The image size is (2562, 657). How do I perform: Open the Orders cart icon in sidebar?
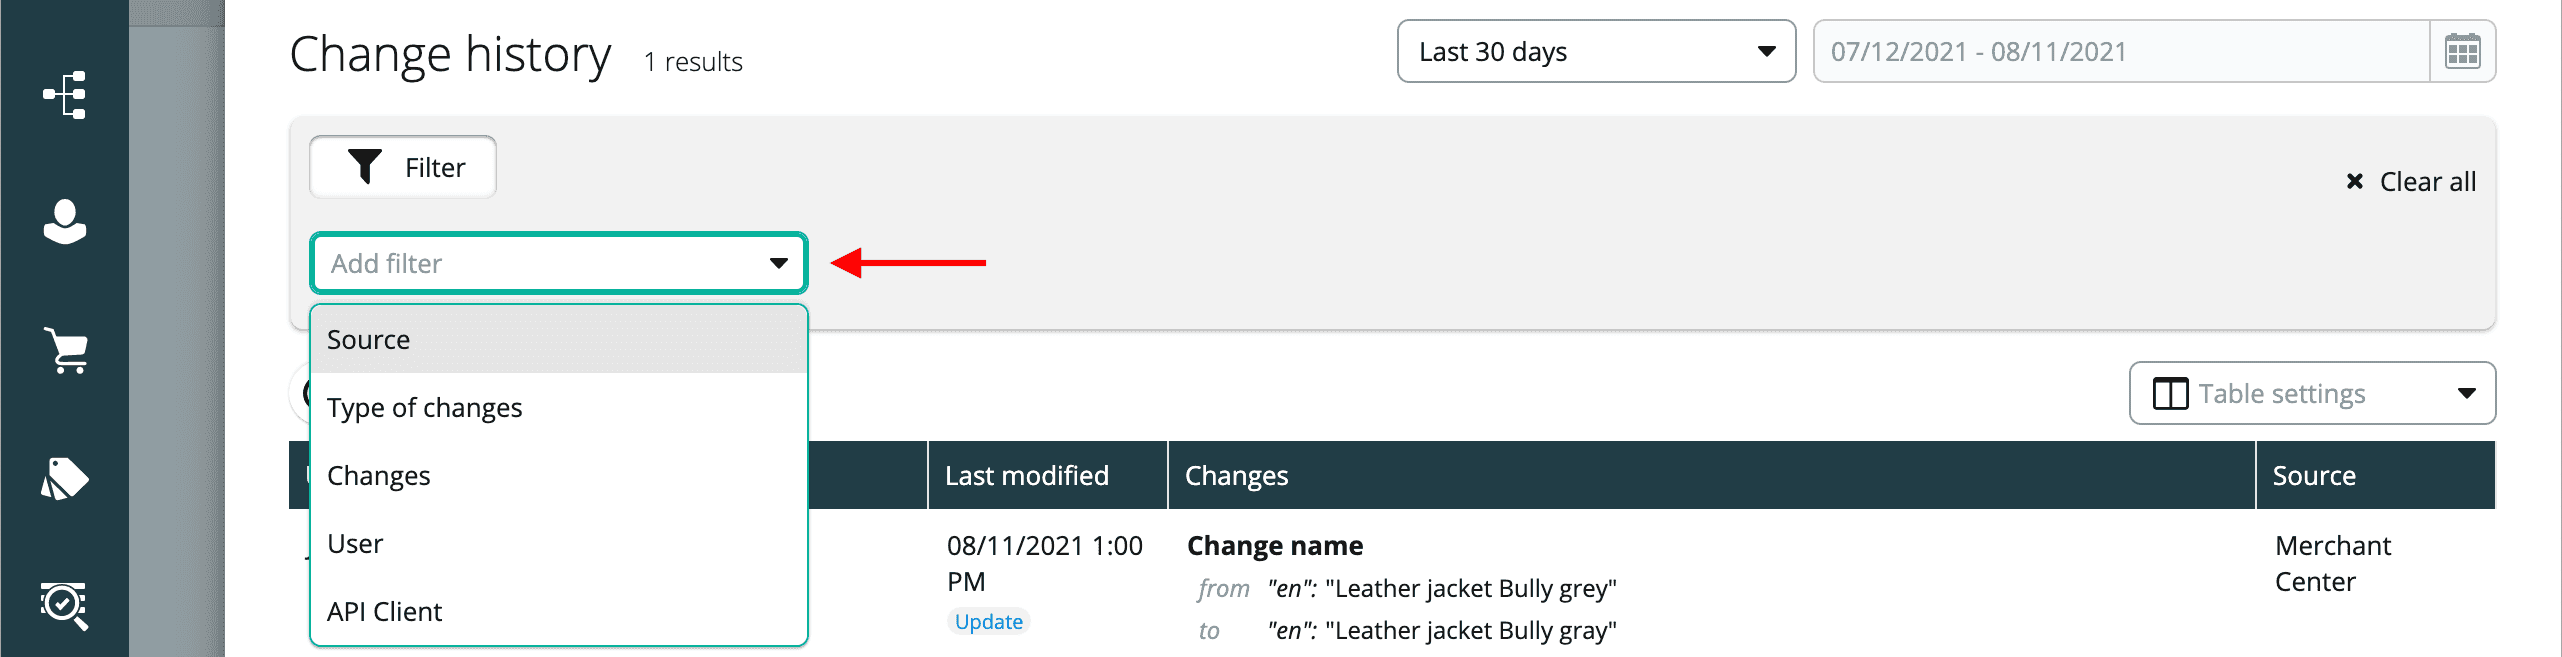tap(67, 350)
